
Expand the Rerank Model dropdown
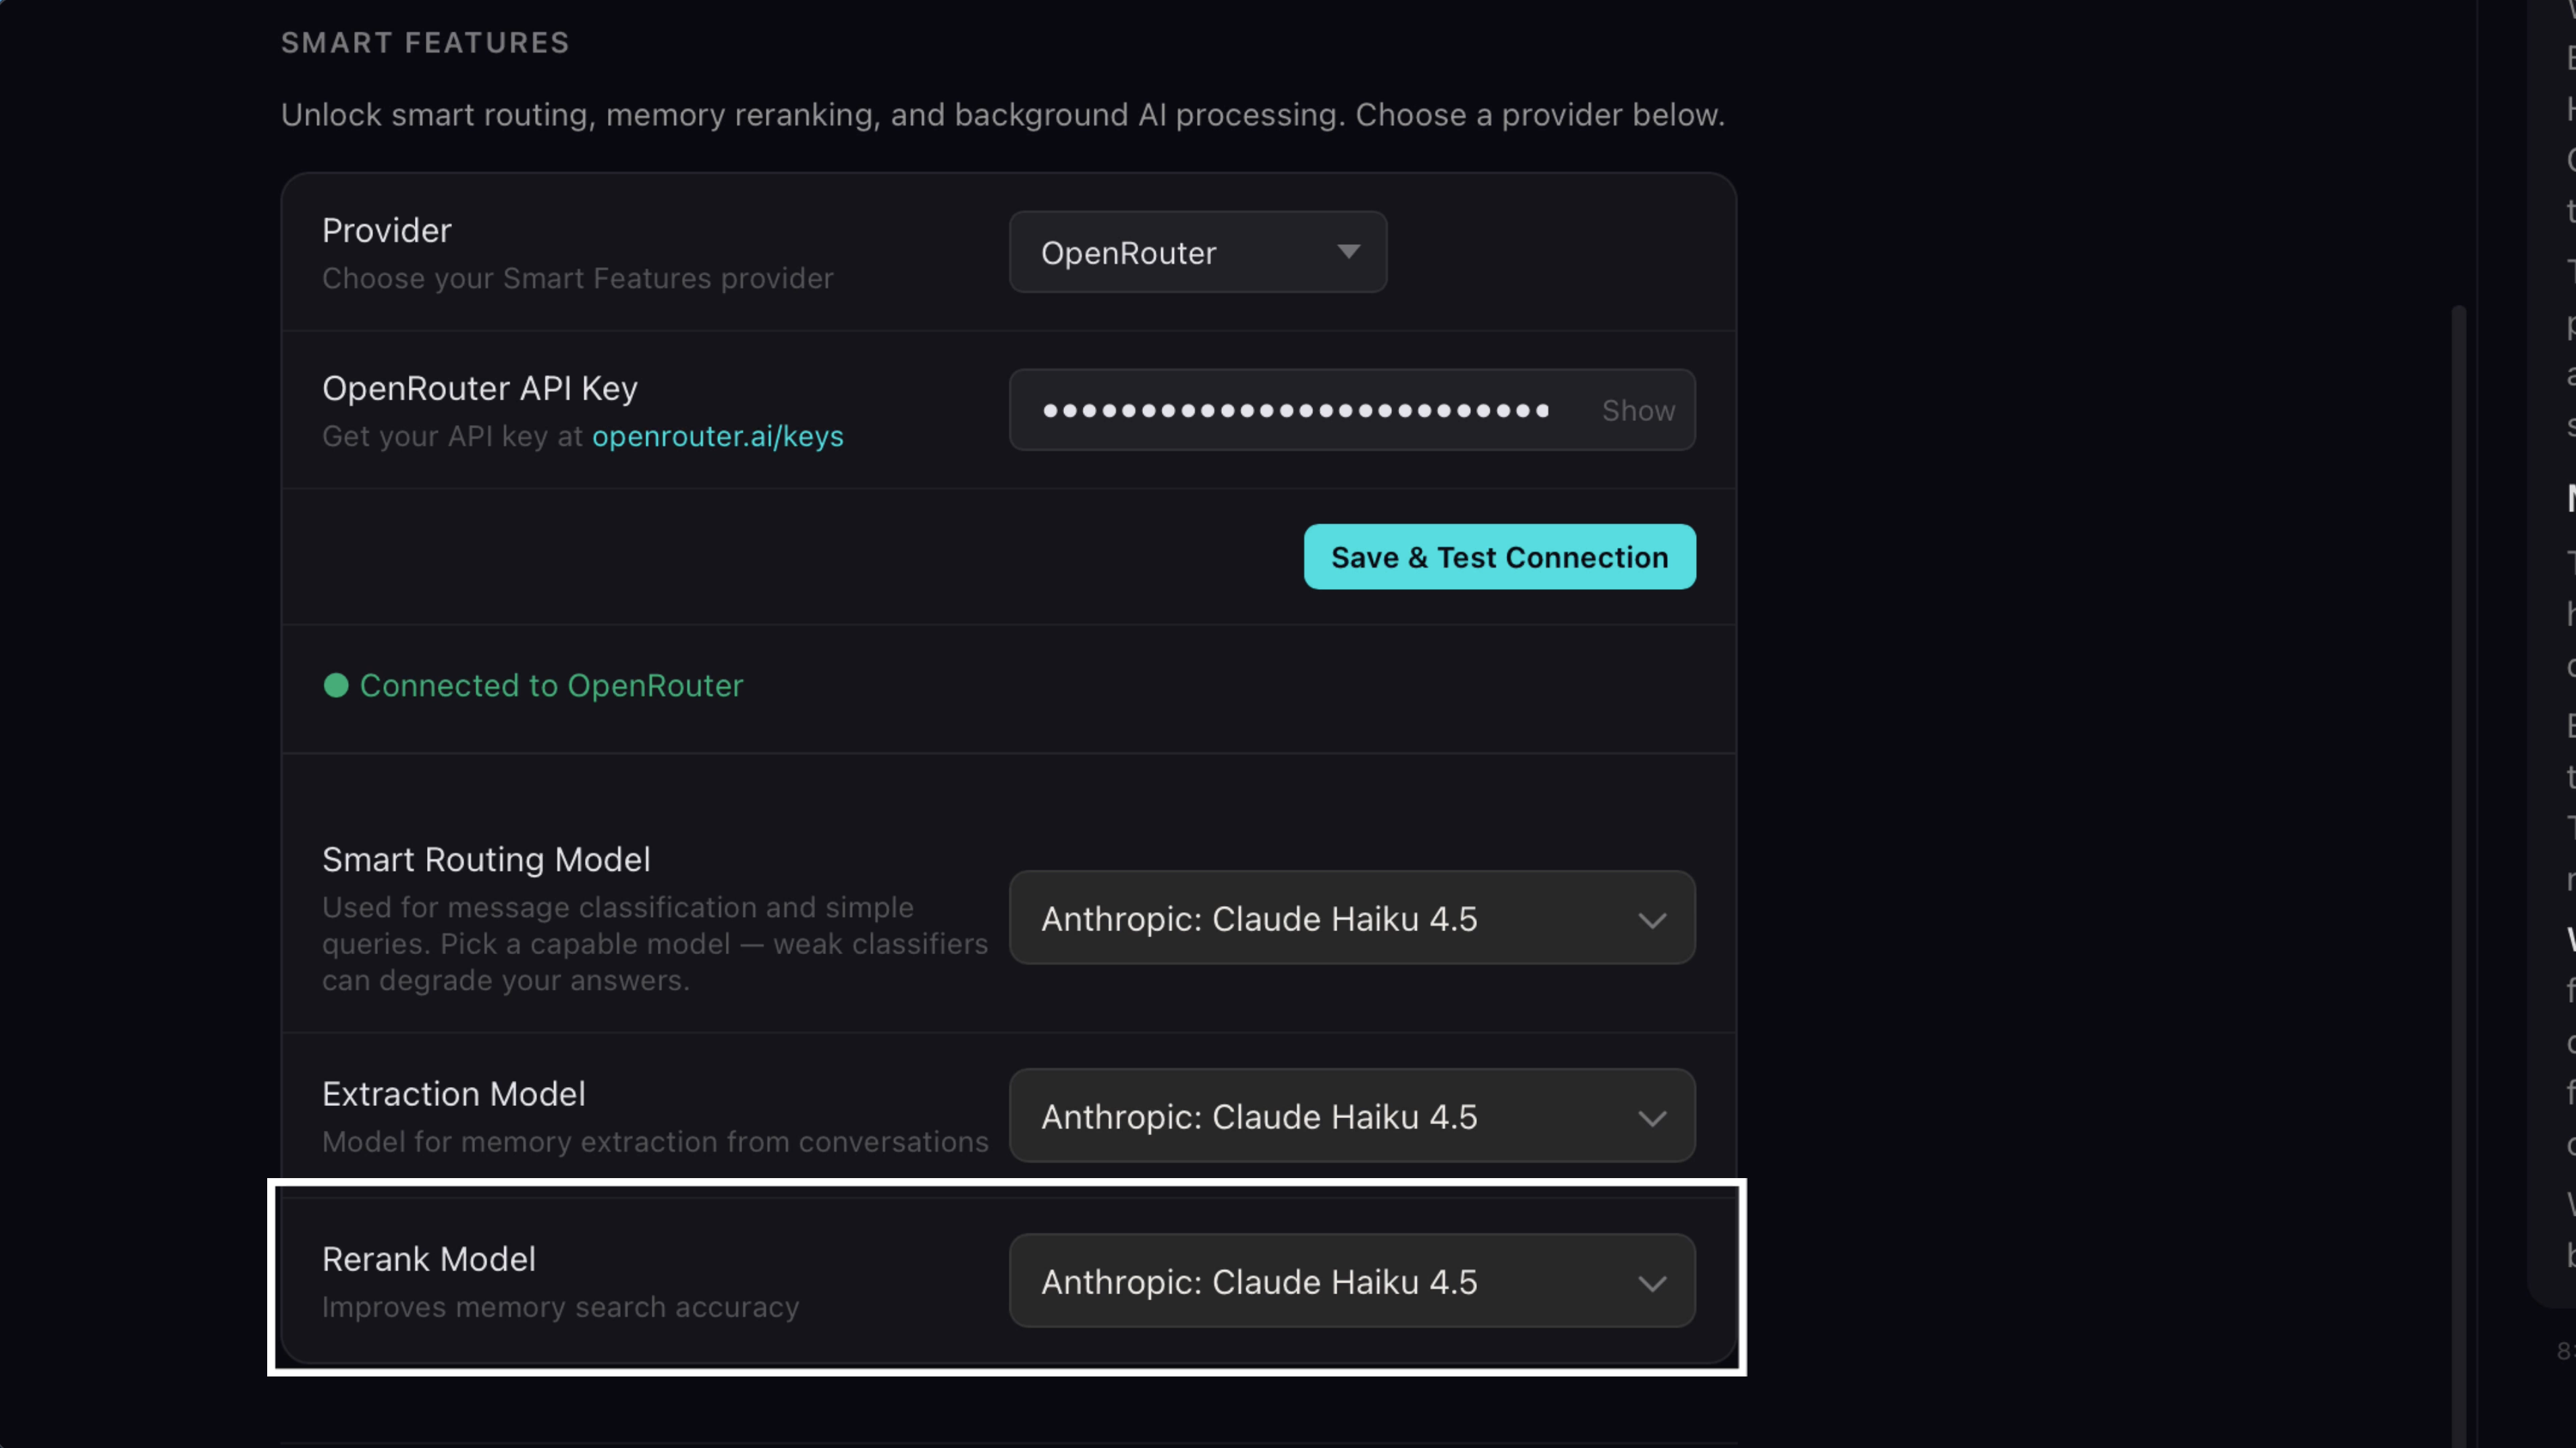coord(1352,1281)
